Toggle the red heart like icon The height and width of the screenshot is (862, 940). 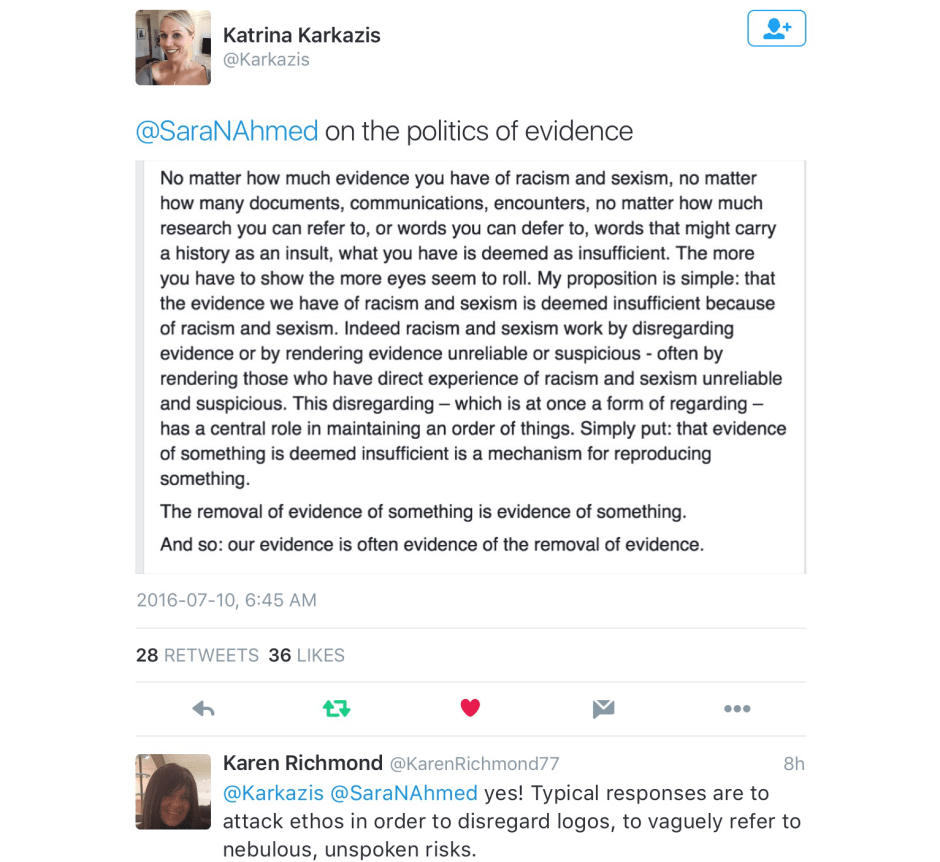click(x=470, y=708)
